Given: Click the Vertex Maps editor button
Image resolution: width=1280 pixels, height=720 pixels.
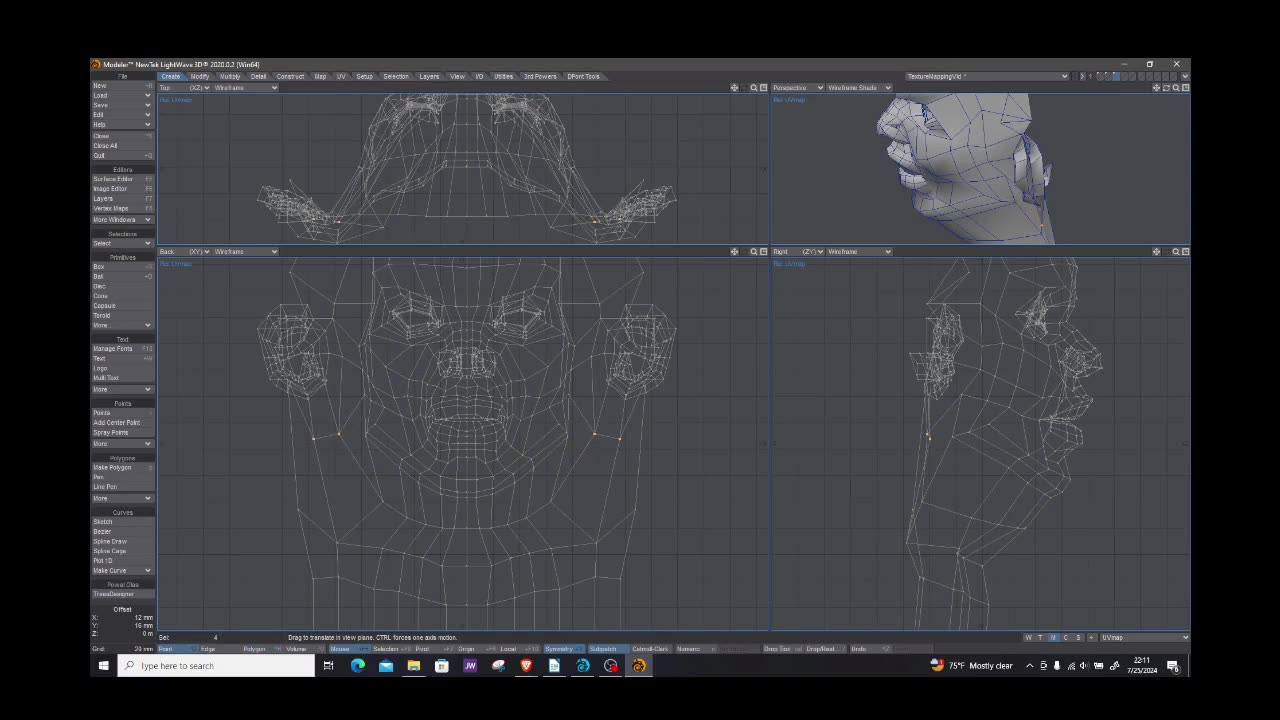Looking at the screenshot, I should pos(122,209).
